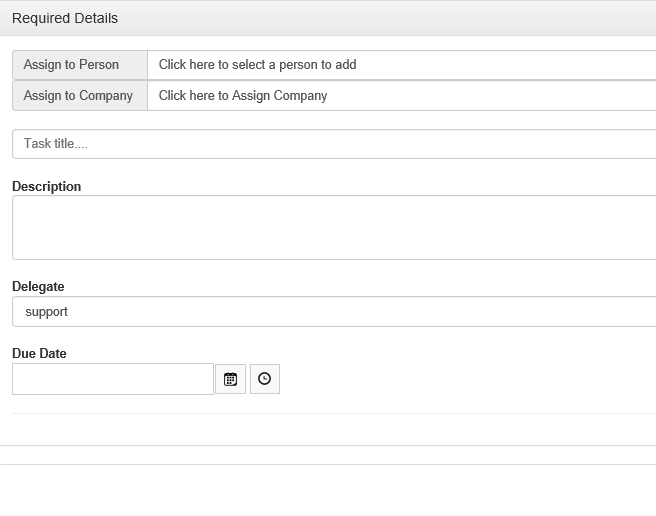Select the "support" value in Delegate
The height and width of the screenshot is (516, 656).
pyautogui.click(x=47, y=312)
